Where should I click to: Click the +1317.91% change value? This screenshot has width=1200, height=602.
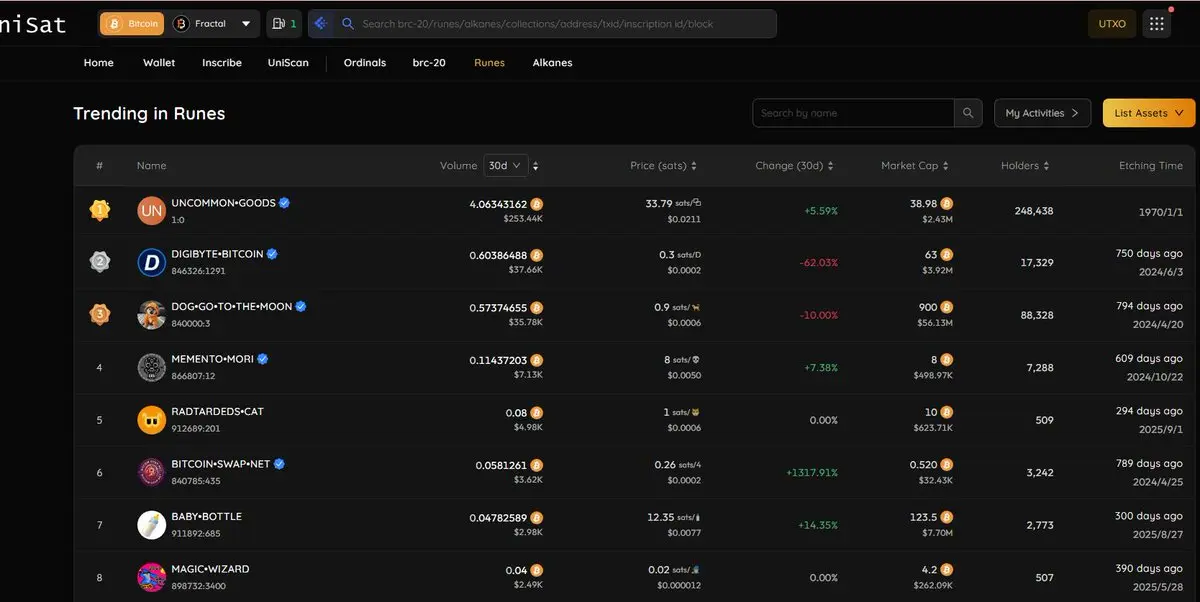pos(811,472)
